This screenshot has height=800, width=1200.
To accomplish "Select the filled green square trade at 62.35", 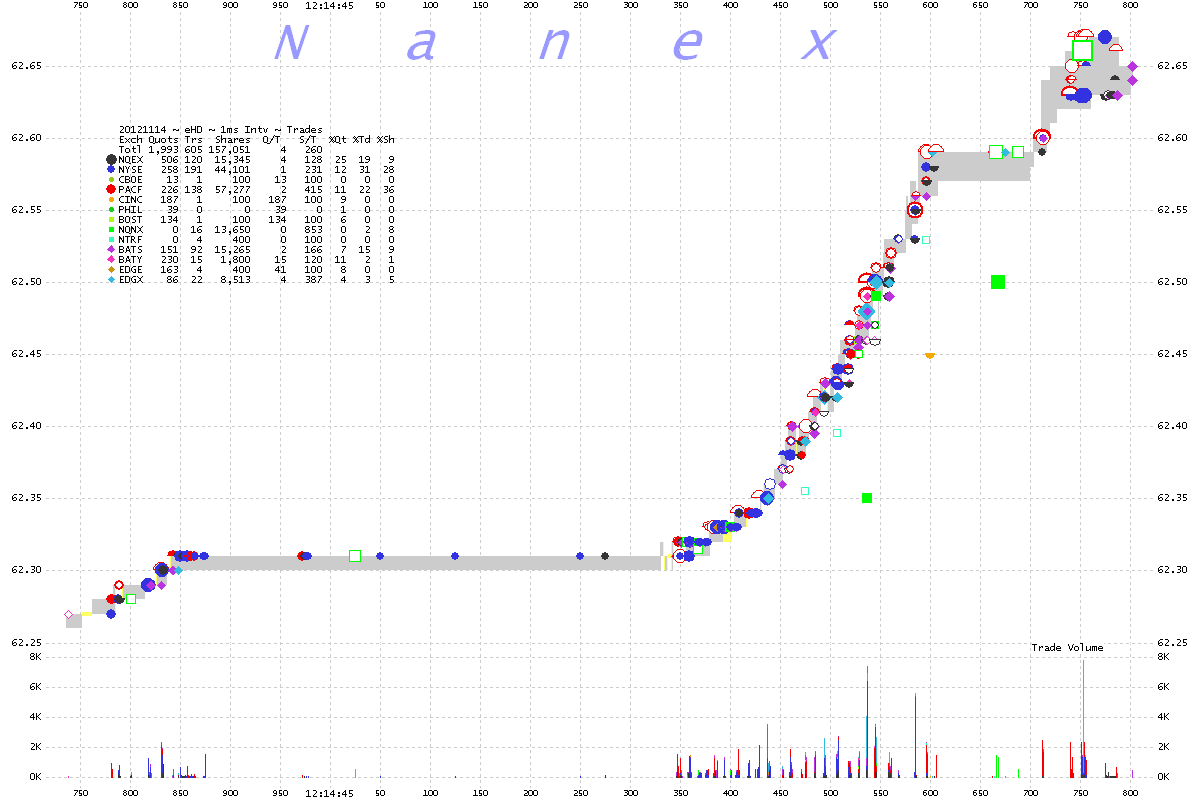I will click(867, 498).
